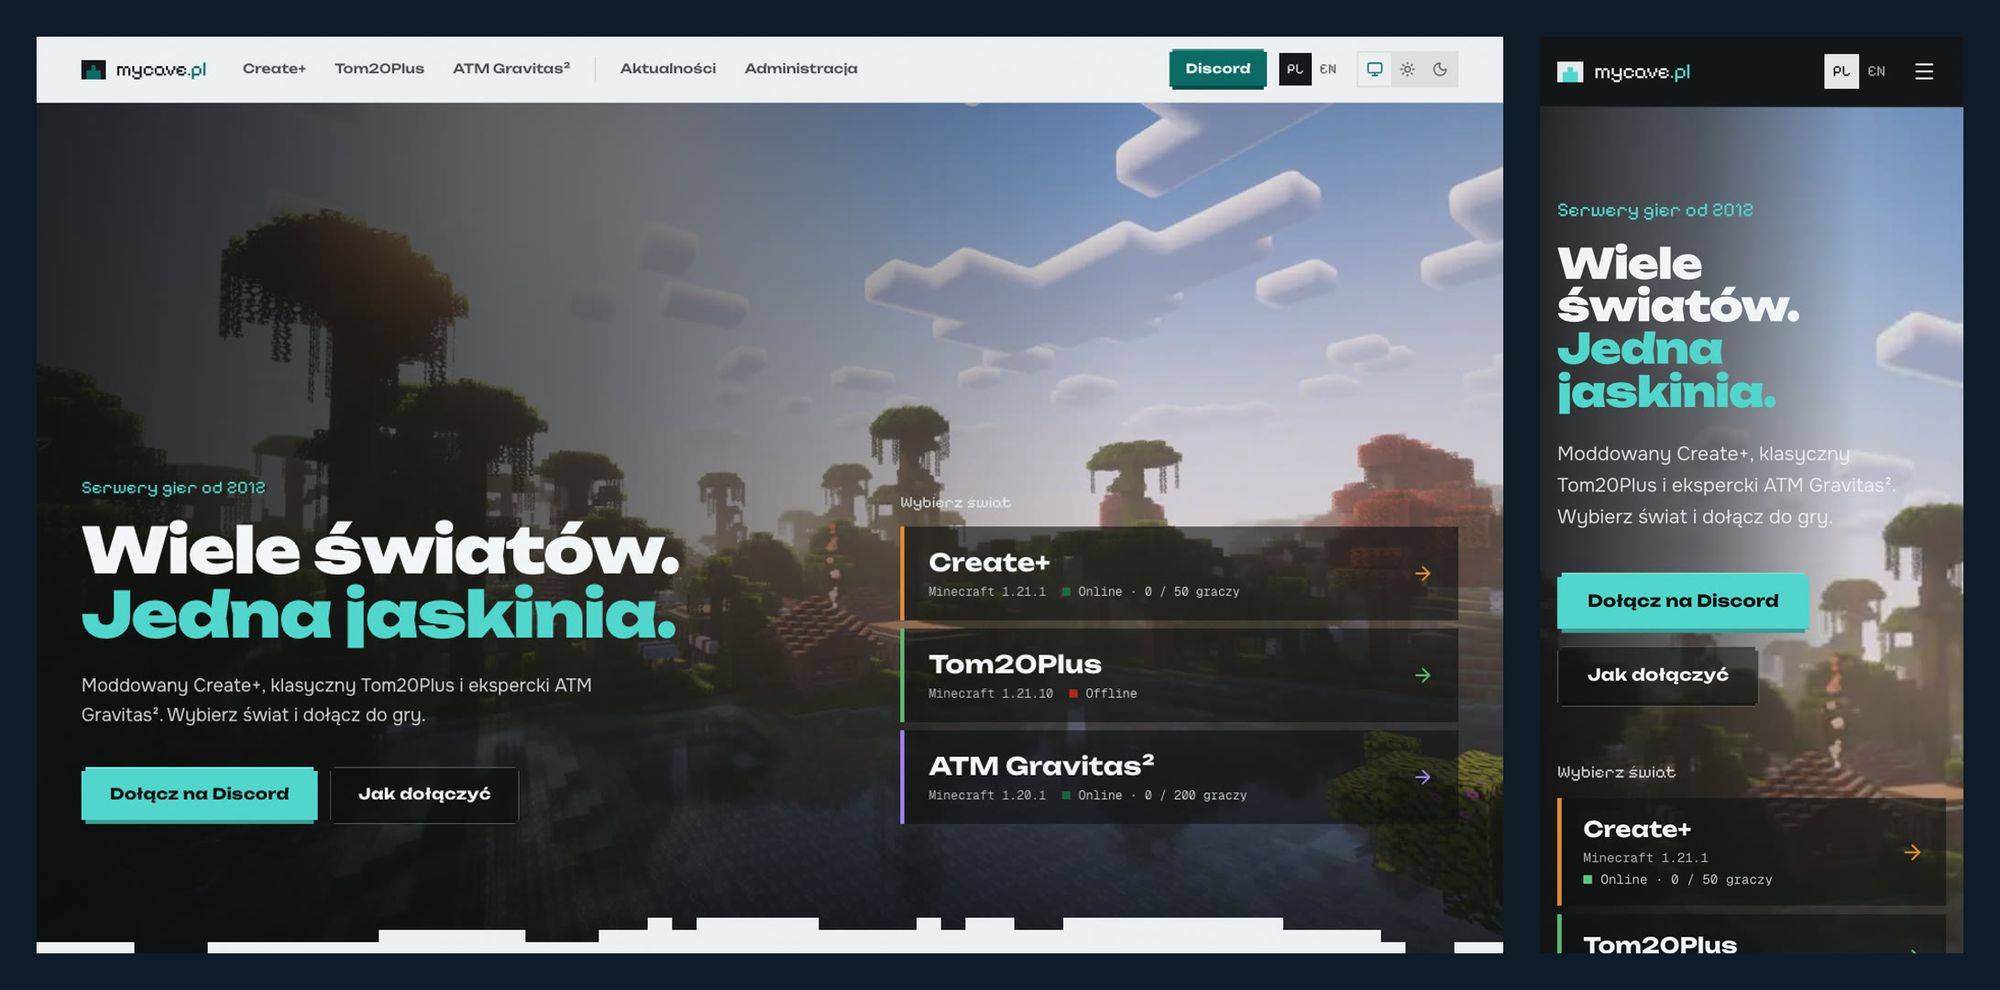The image size is (2000, 990).
Task: Click the mycave.pl logo in mobile view
Action: pos(1623,72)
